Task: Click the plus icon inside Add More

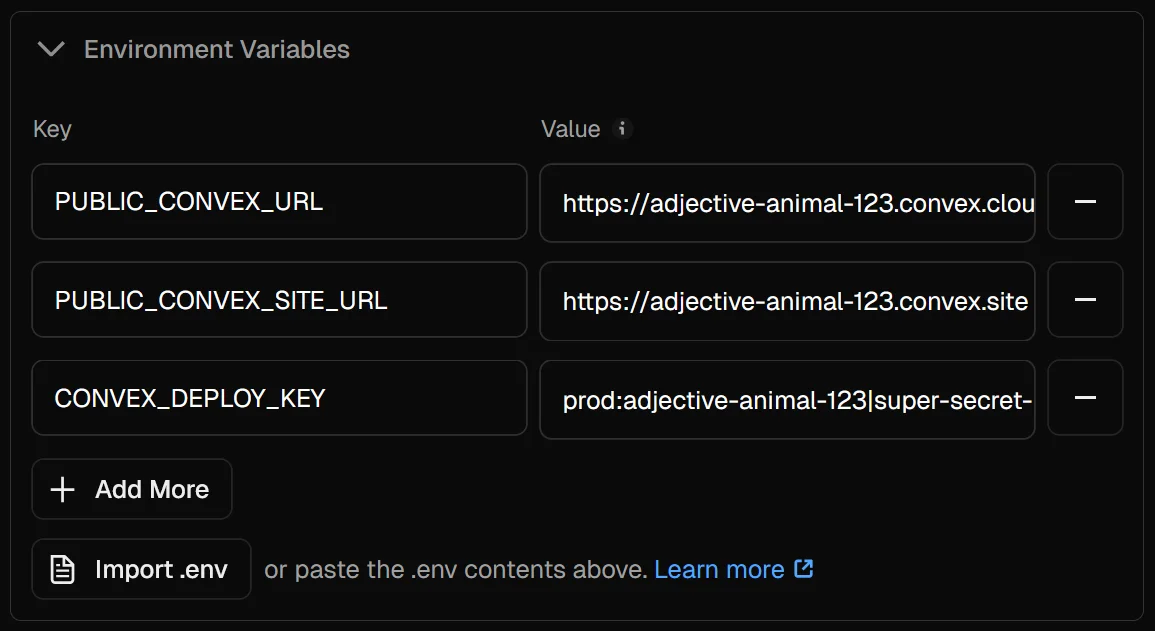Action: [63, 489]
